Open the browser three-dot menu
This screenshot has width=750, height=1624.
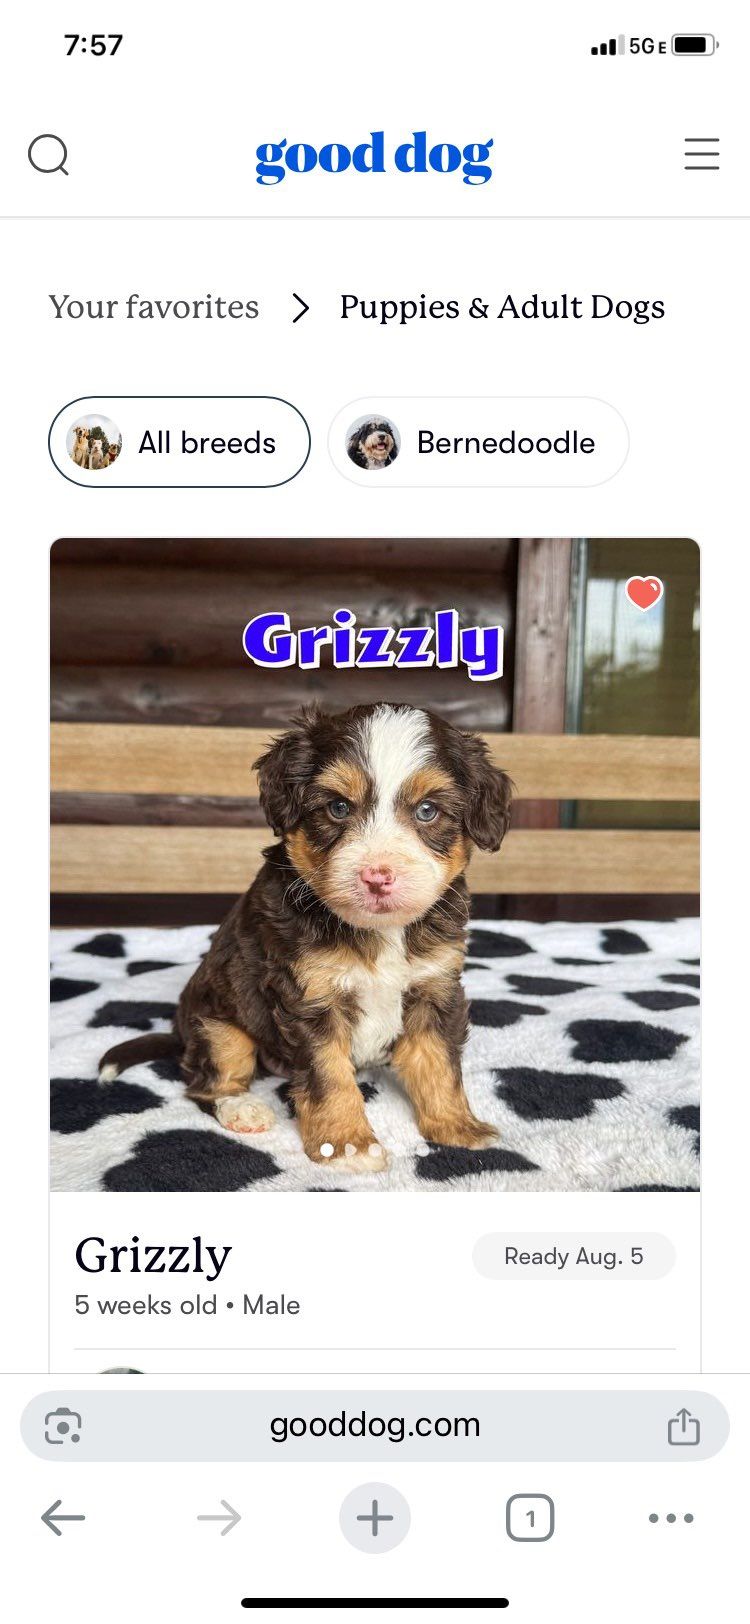coord(671,1518)
